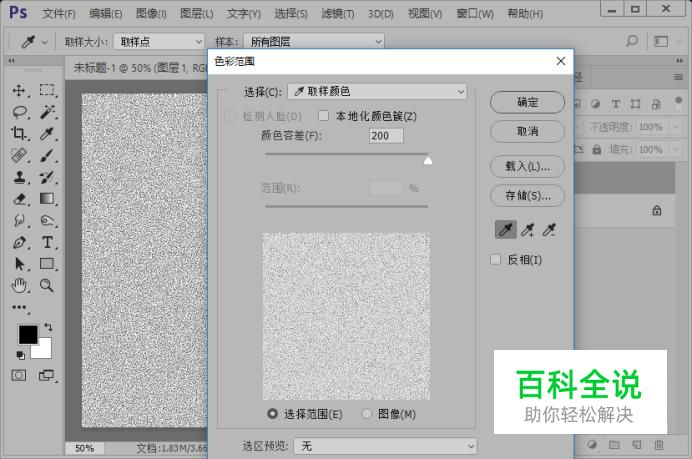Select the Rectangular Marquee tool
This screenshot has width=692, height=459.
tap(47, 90)
